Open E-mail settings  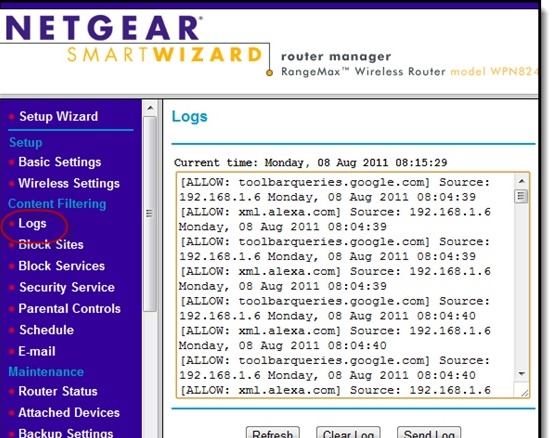tap(37, 351)
